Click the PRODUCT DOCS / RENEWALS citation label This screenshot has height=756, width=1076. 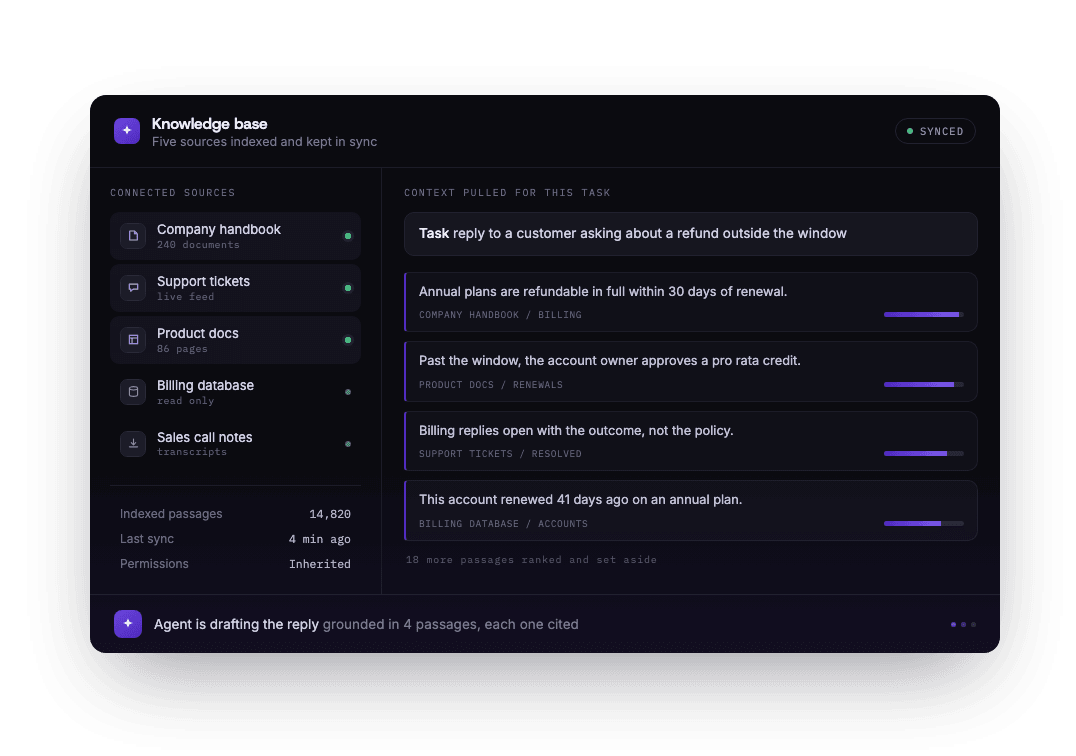[491, 385]
